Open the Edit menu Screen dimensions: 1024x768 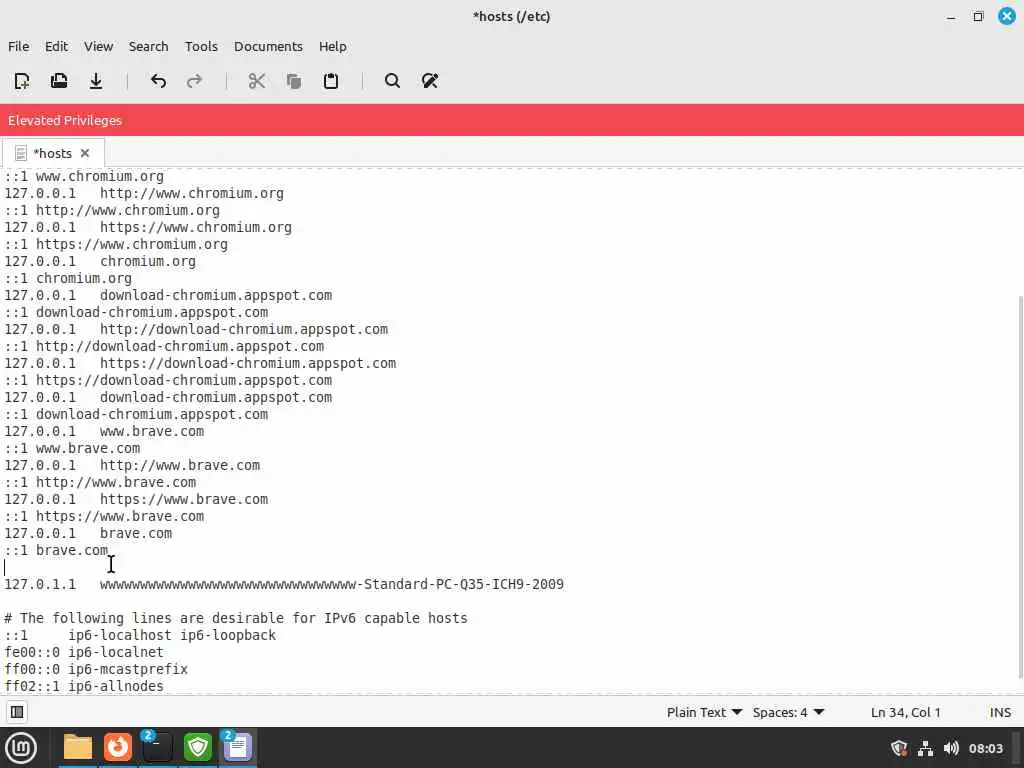[56, 46]
